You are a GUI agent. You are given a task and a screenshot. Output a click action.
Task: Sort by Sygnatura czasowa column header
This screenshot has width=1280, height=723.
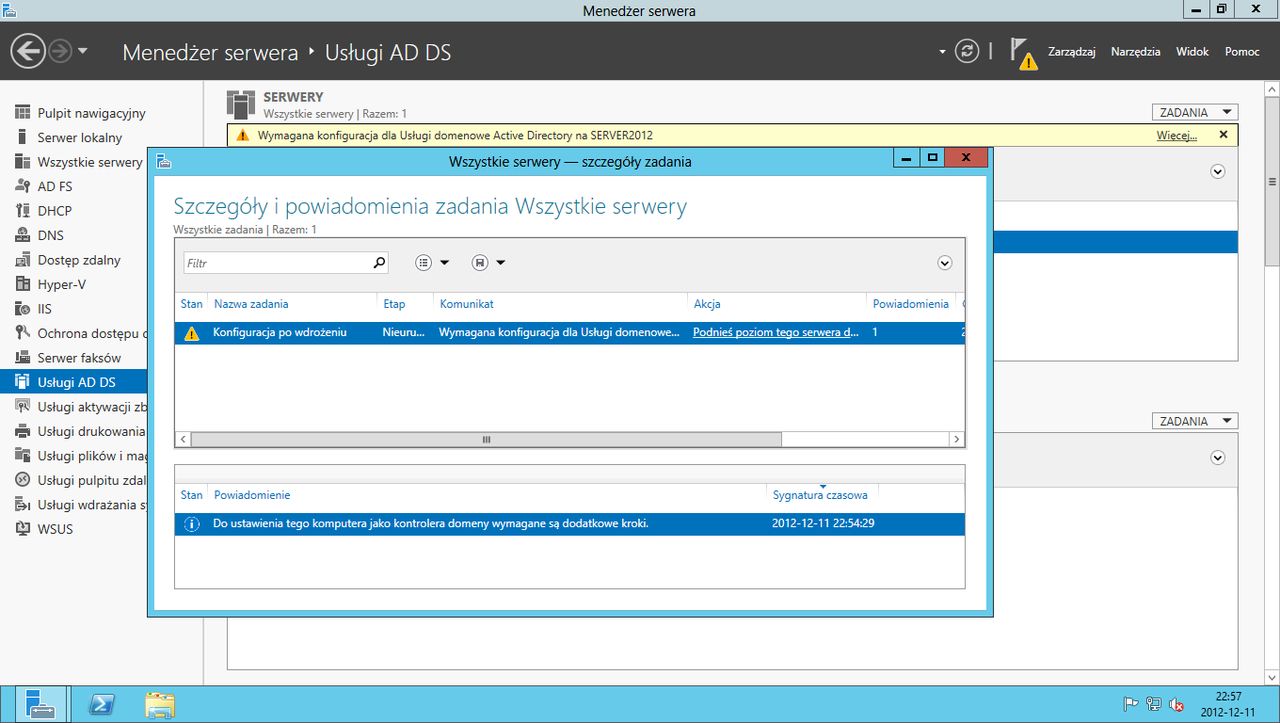pyautogui.click(x=820, y=495)
